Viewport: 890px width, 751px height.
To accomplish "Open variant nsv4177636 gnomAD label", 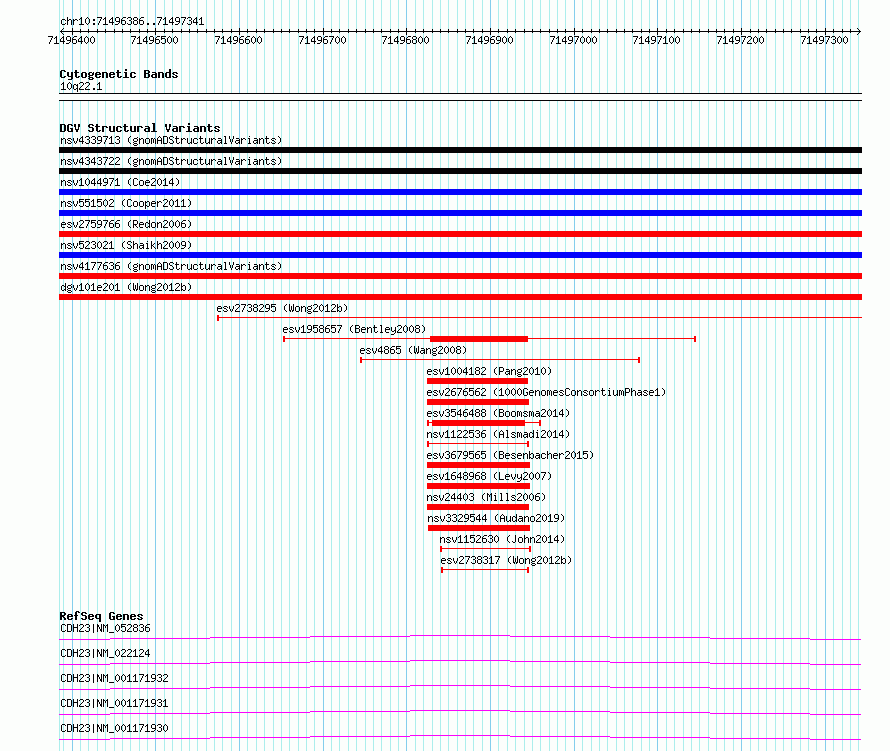I will [x=171, y=266].
